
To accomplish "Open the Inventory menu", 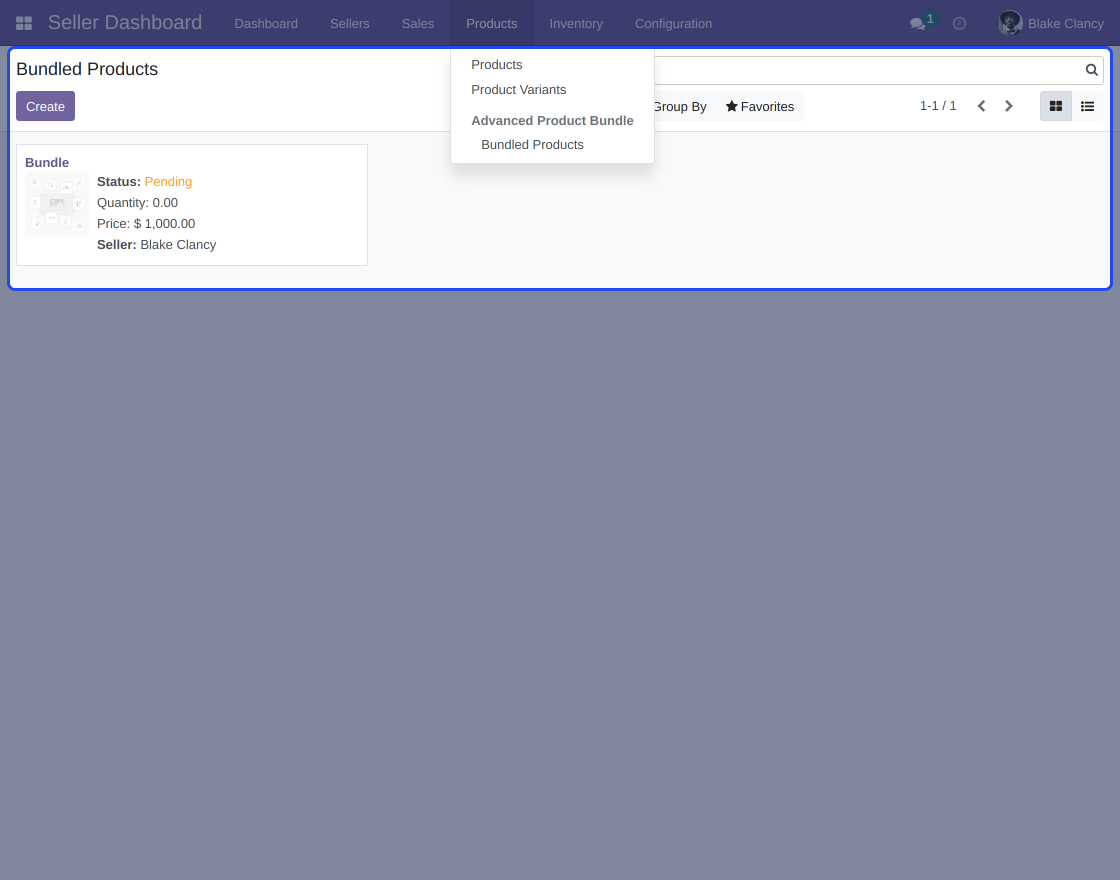I will pos(576,24).
